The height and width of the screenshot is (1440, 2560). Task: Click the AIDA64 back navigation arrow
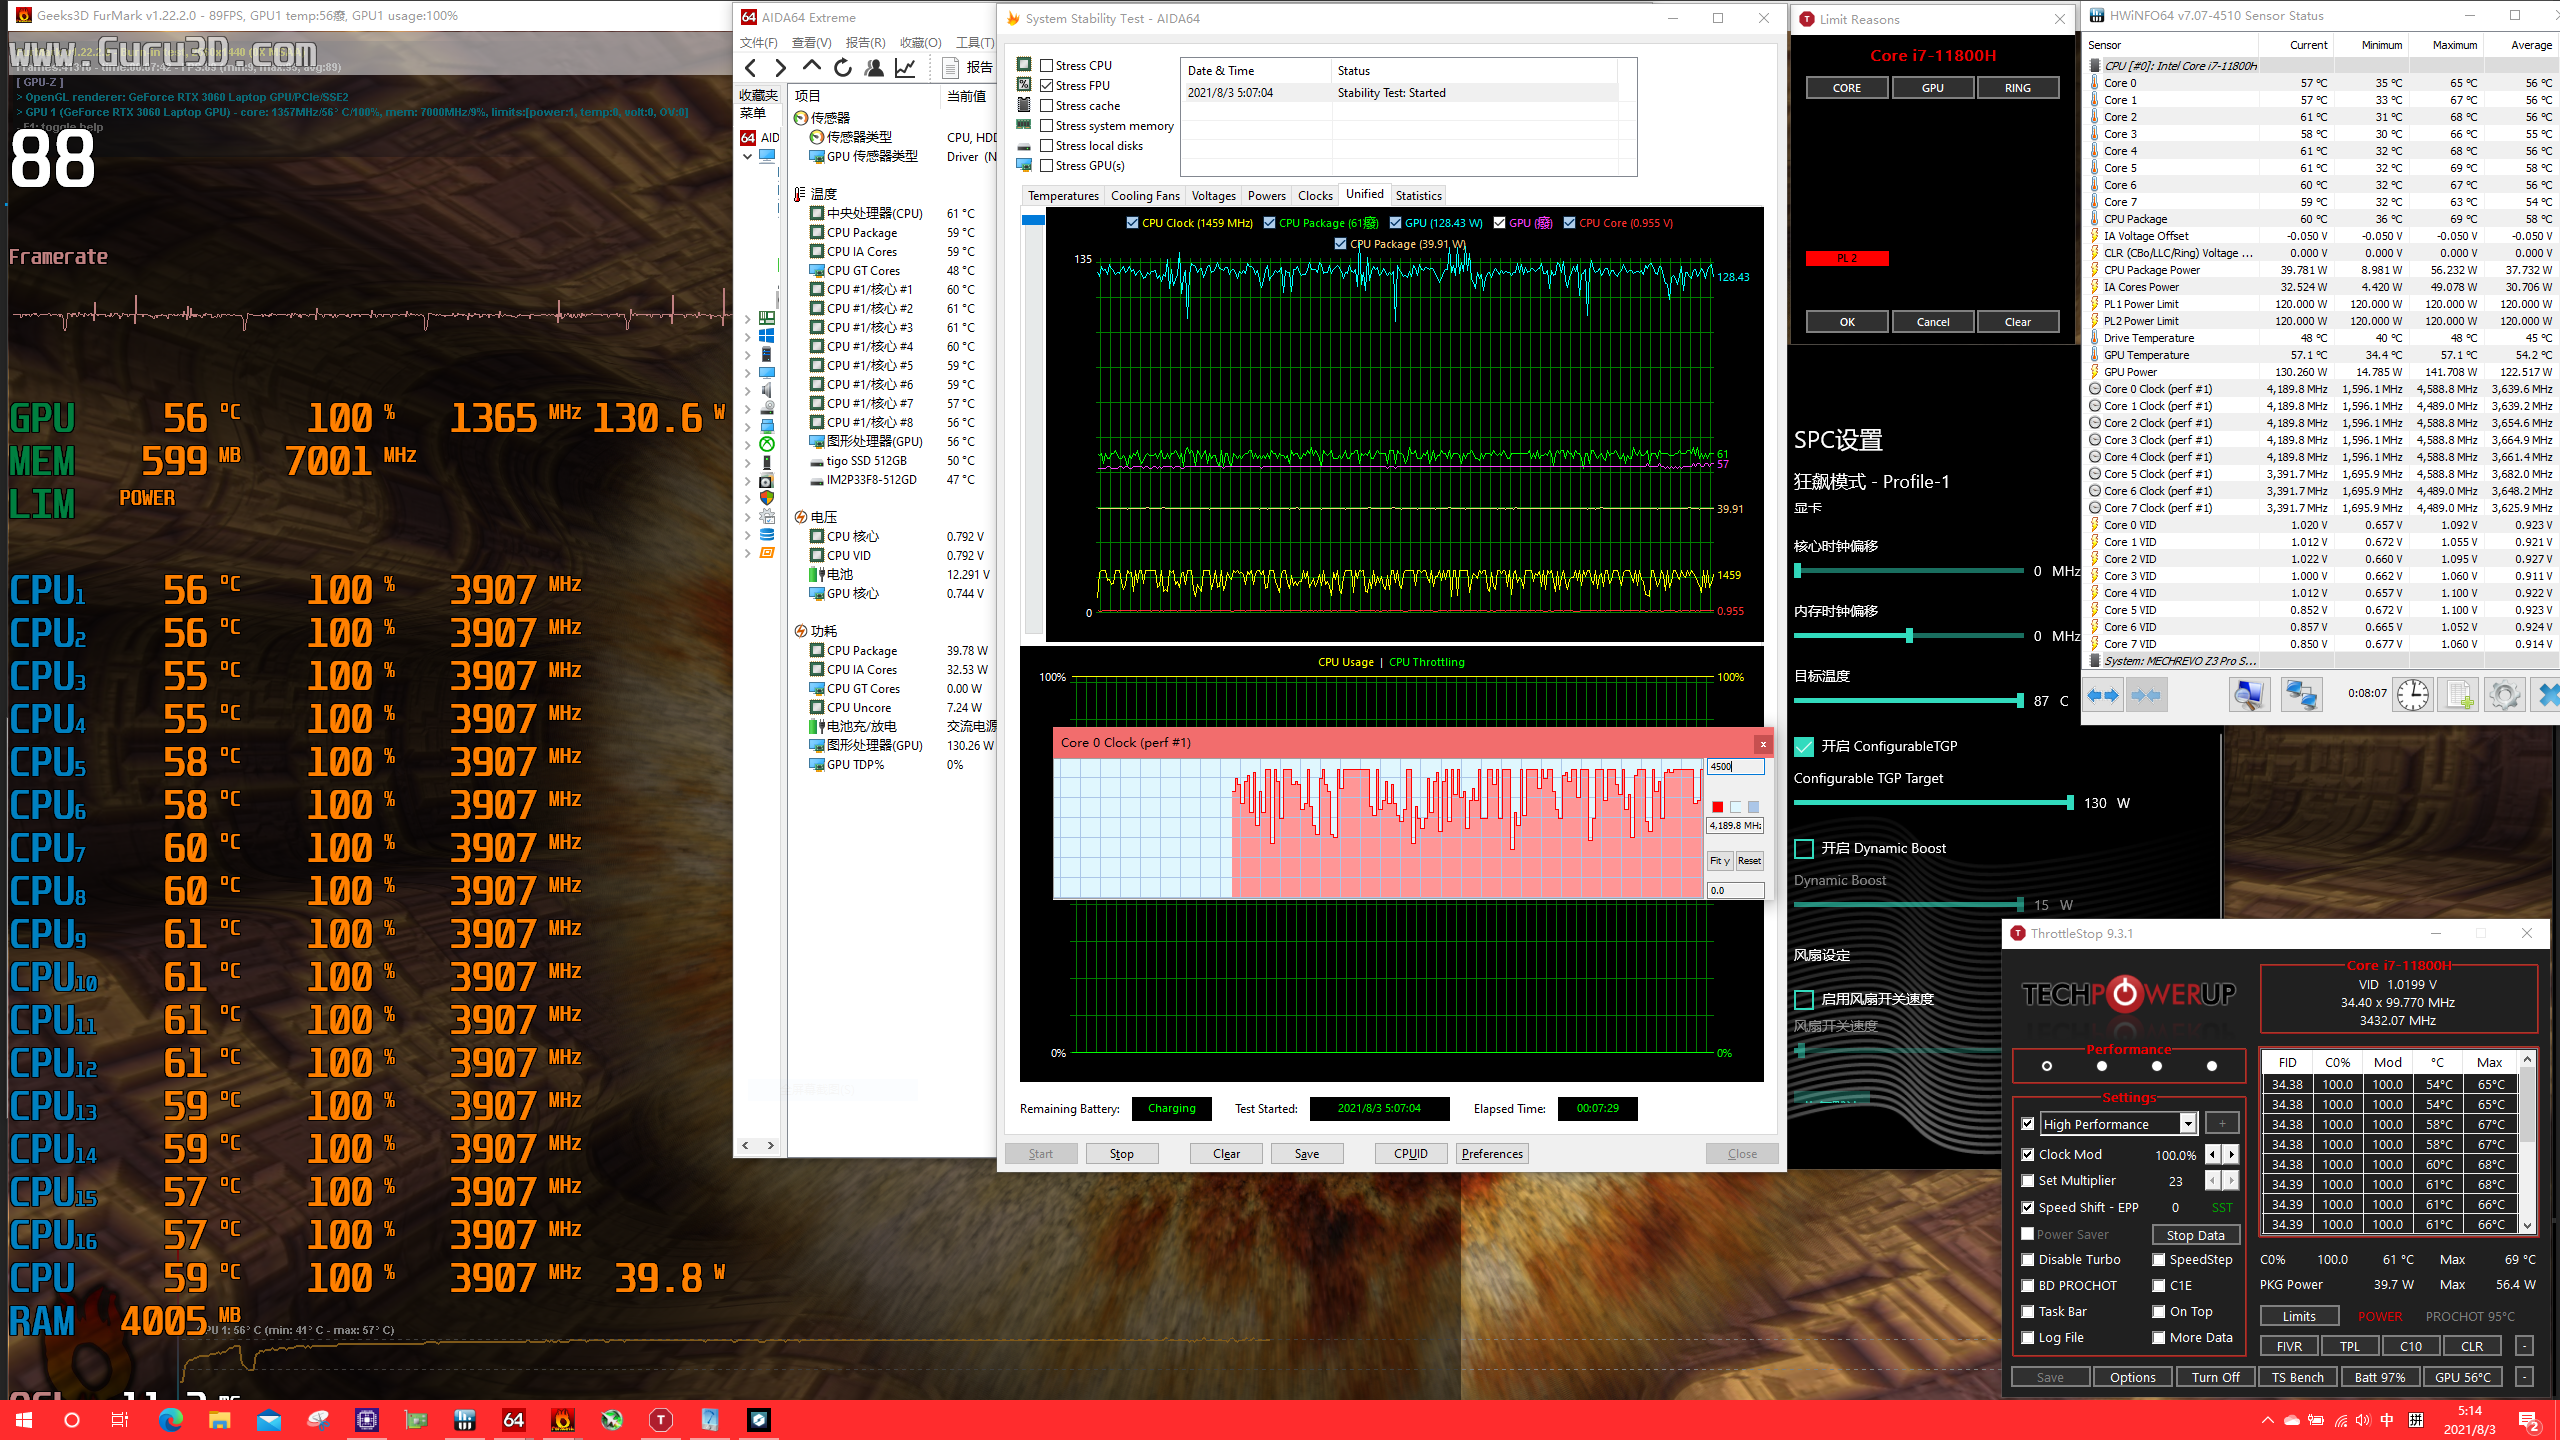750,67
